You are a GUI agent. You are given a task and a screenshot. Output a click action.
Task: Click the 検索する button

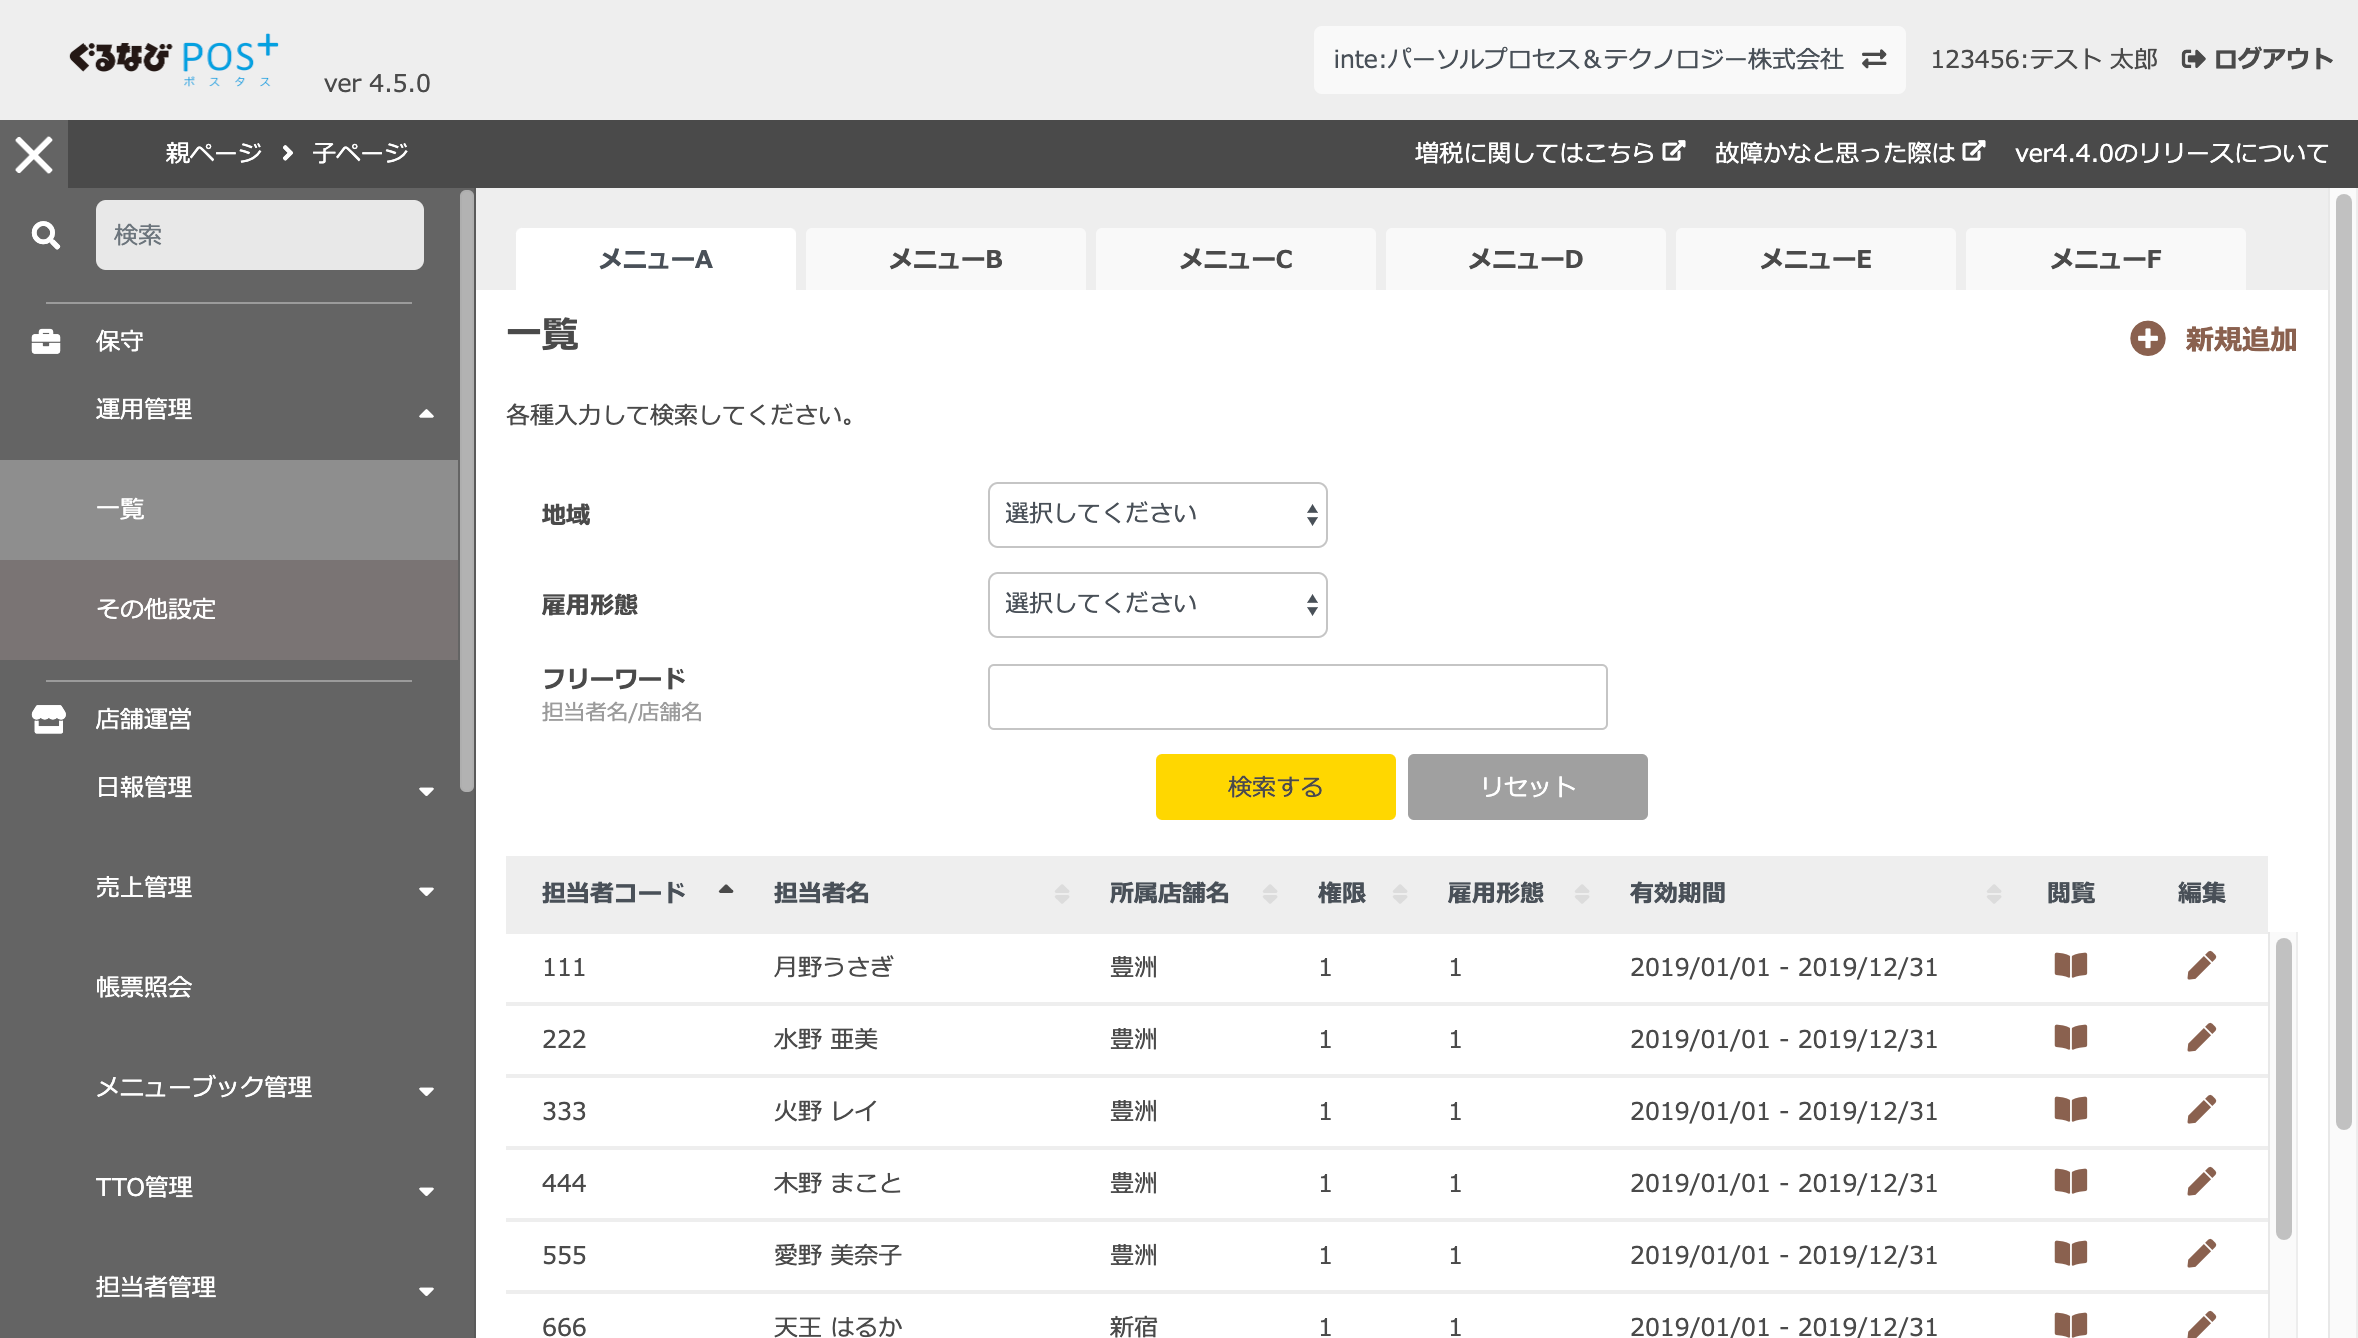[x=1275, y=787]
